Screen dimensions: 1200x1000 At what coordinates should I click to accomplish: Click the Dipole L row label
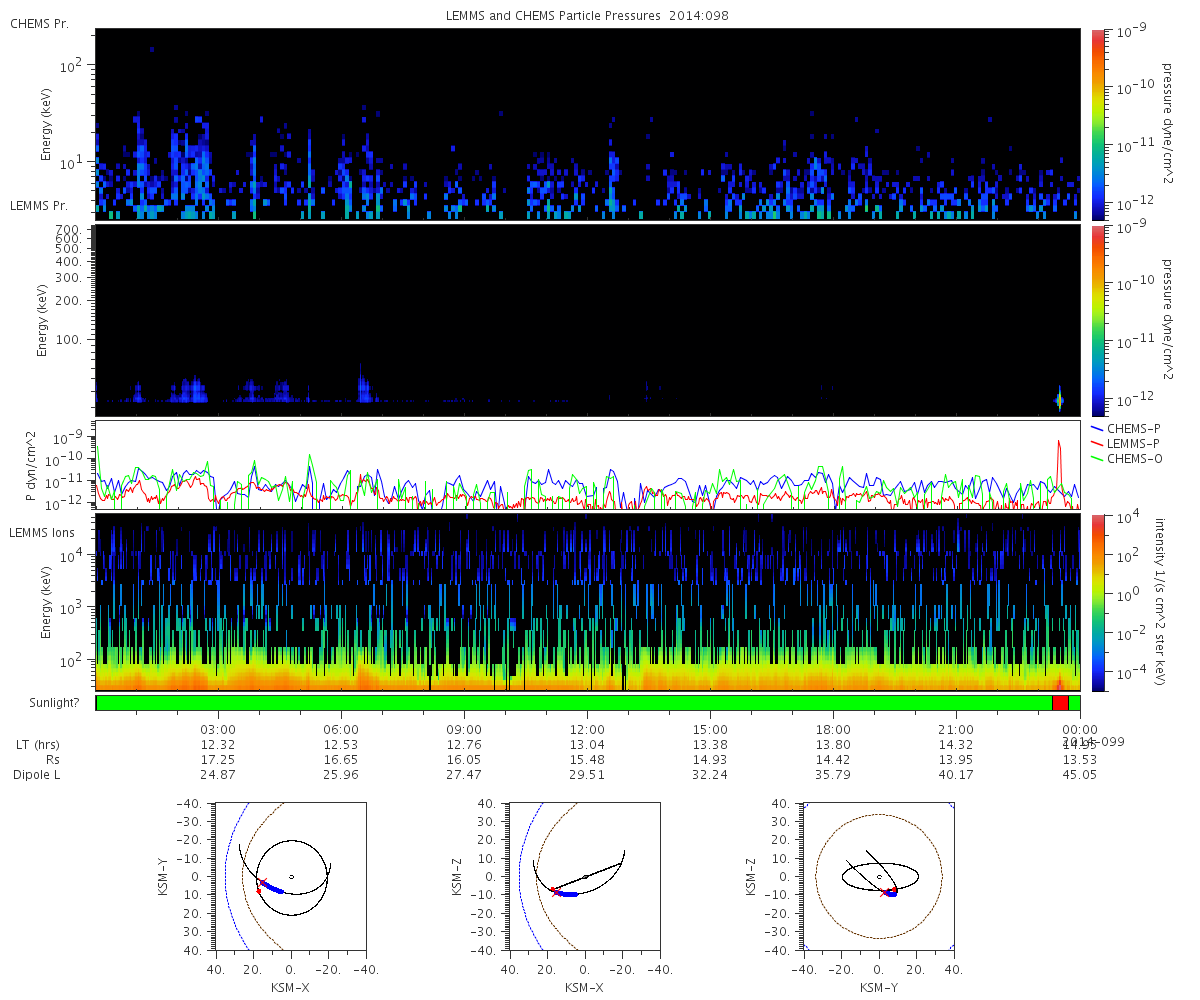click(x=39, y=775)
